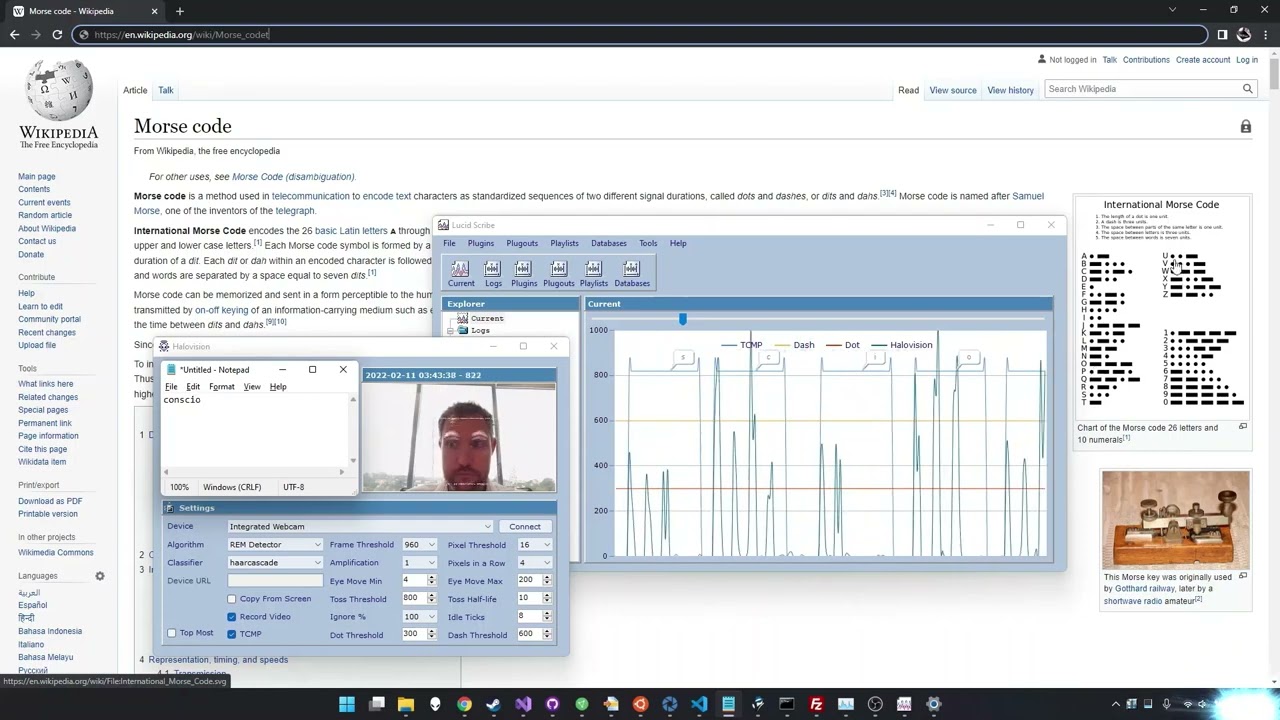This screenshot has width=1280, height=720.
Task: Open the Format menu in Notepad
Action: click(x=222, y=387)
